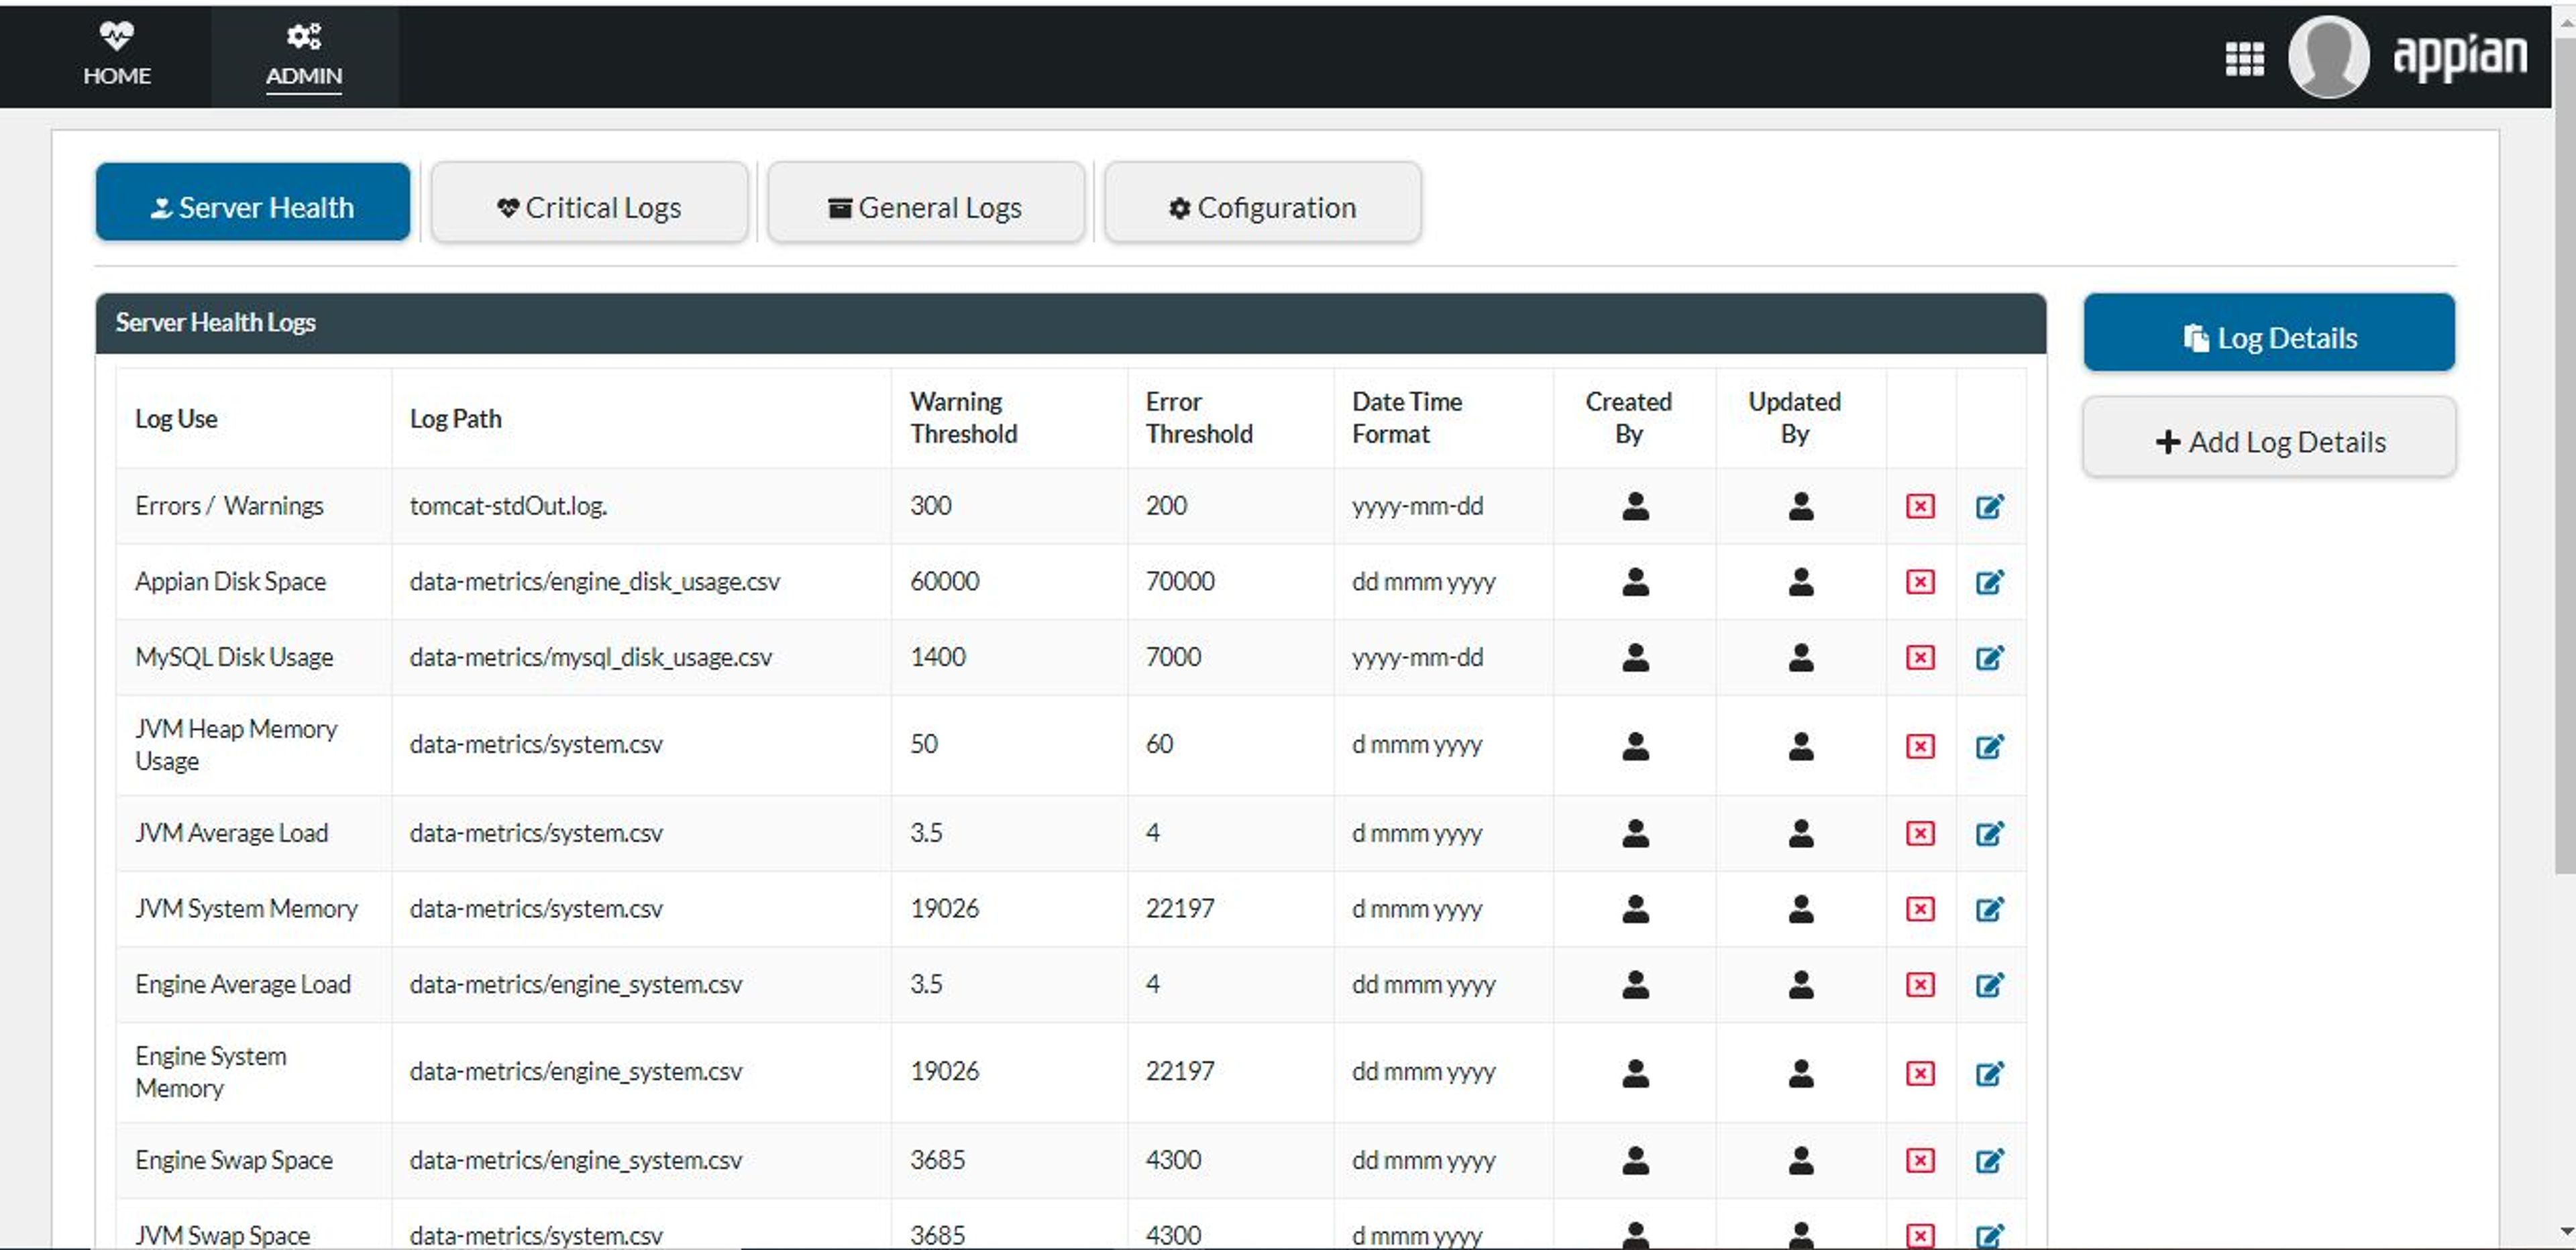View Updated By user for Errors / Warnings
The height and width of the screenshot is (1250, 2576).
[x=1800, y=506]
